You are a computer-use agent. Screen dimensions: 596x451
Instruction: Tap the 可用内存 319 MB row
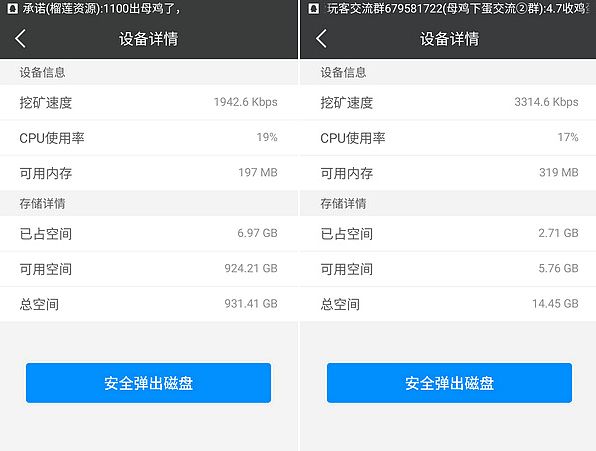[x=448, y=173]
